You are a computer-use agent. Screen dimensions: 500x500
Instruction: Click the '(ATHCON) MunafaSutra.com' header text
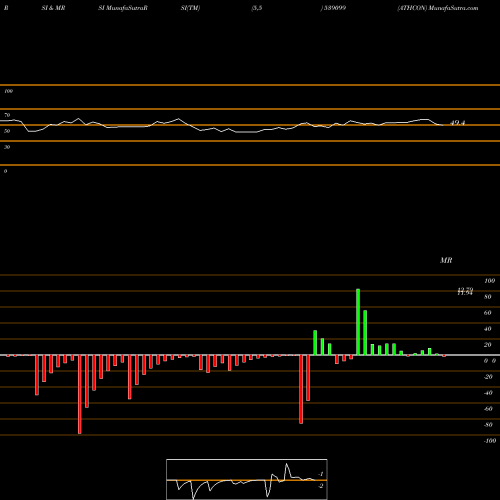438,8
